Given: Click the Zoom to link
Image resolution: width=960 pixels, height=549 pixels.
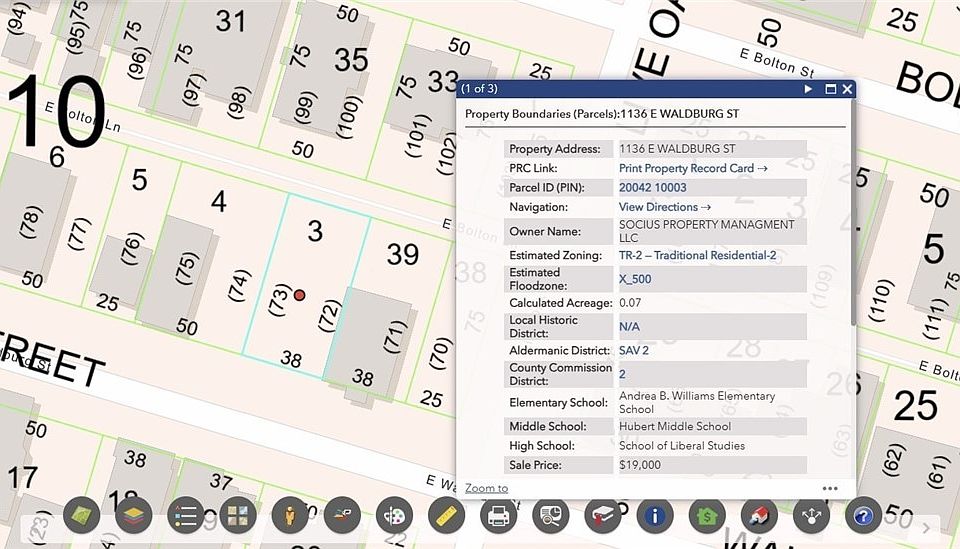Looking at the screenshot, I should pyautogui.click(x=487, y=488).
